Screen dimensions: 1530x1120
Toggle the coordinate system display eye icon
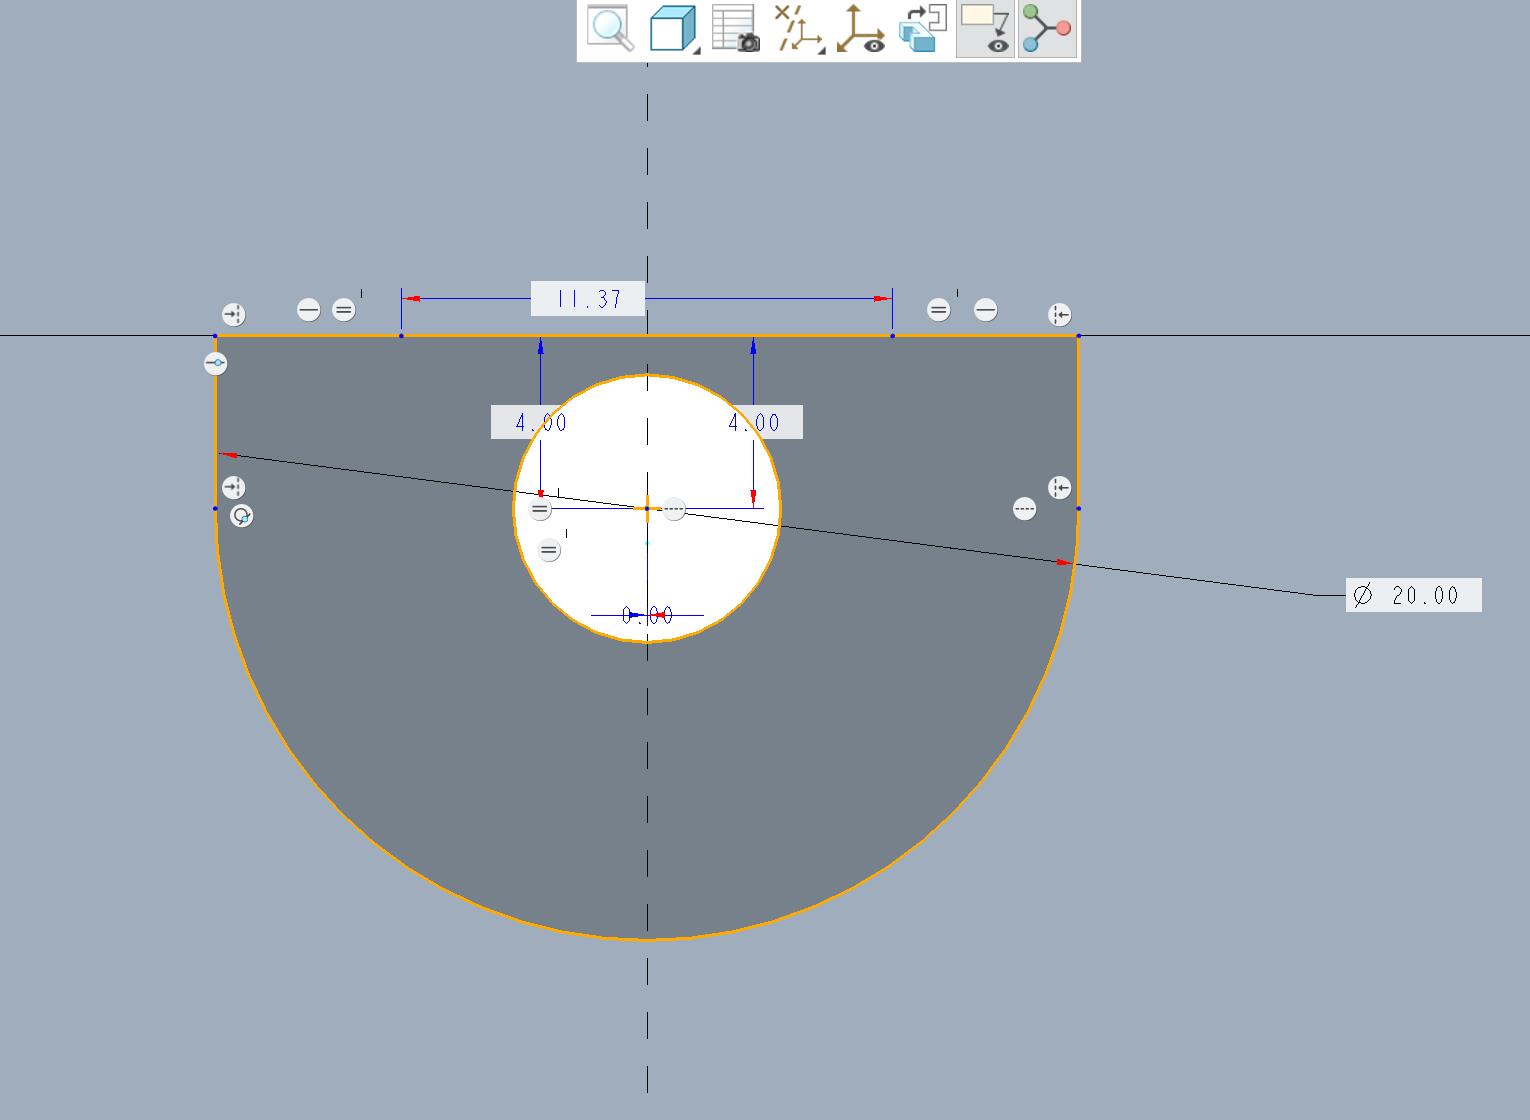[860, 28]
